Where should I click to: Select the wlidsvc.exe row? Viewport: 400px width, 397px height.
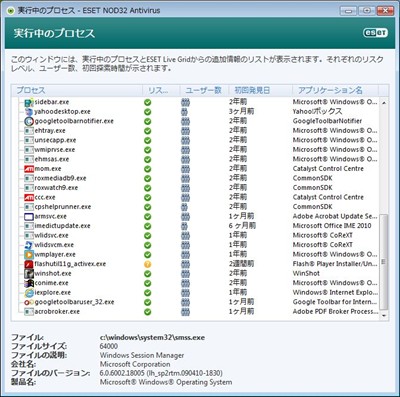tap(195, 235)
